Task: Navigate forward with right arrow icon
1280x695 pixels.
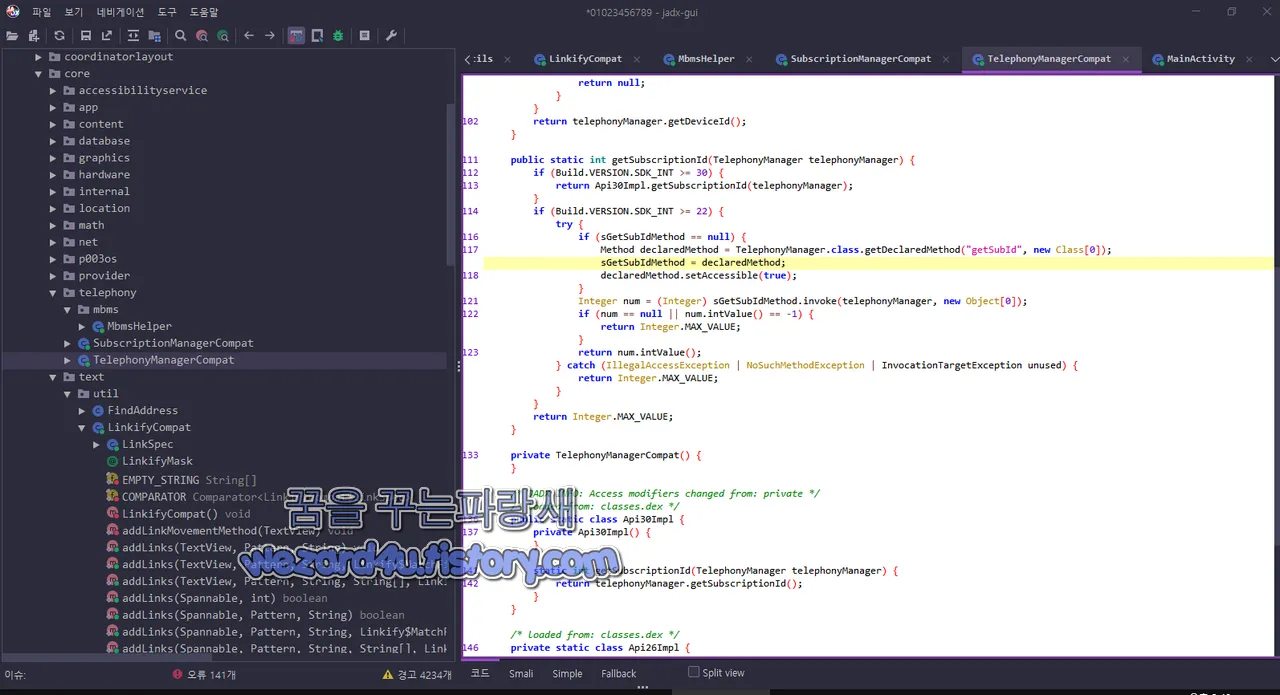Action: [270, 35]
